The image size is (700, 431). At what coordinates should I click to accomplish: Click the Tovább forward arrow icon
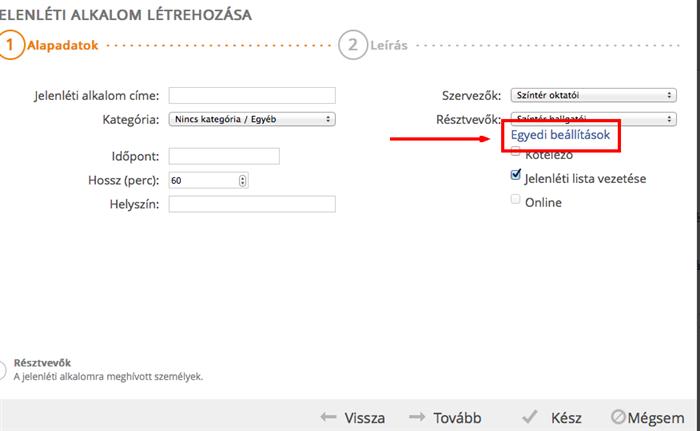click(417, 417)
